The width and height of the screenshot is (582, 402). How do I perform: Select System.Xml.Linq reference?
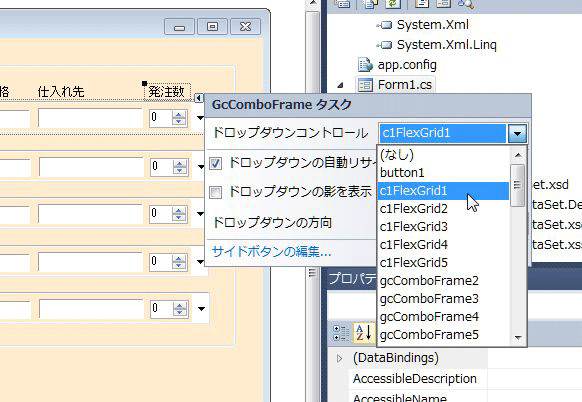pyautogui.click(x=447, y=45)
